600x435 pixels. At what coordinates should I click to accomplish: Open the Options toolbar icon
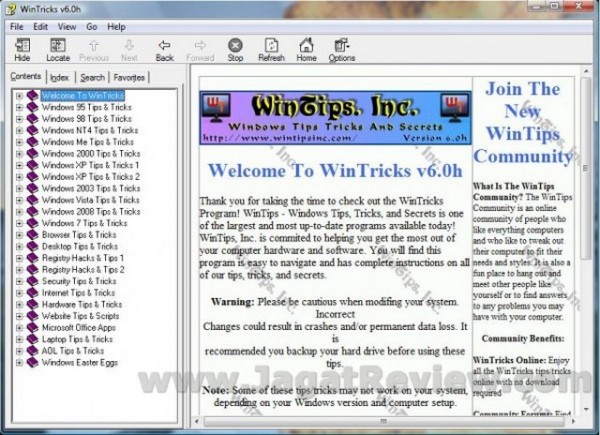[x=342, y=50]
